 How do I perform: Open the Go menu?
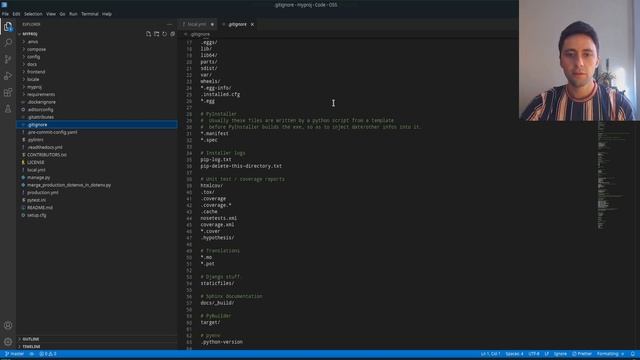pos(62,14)
